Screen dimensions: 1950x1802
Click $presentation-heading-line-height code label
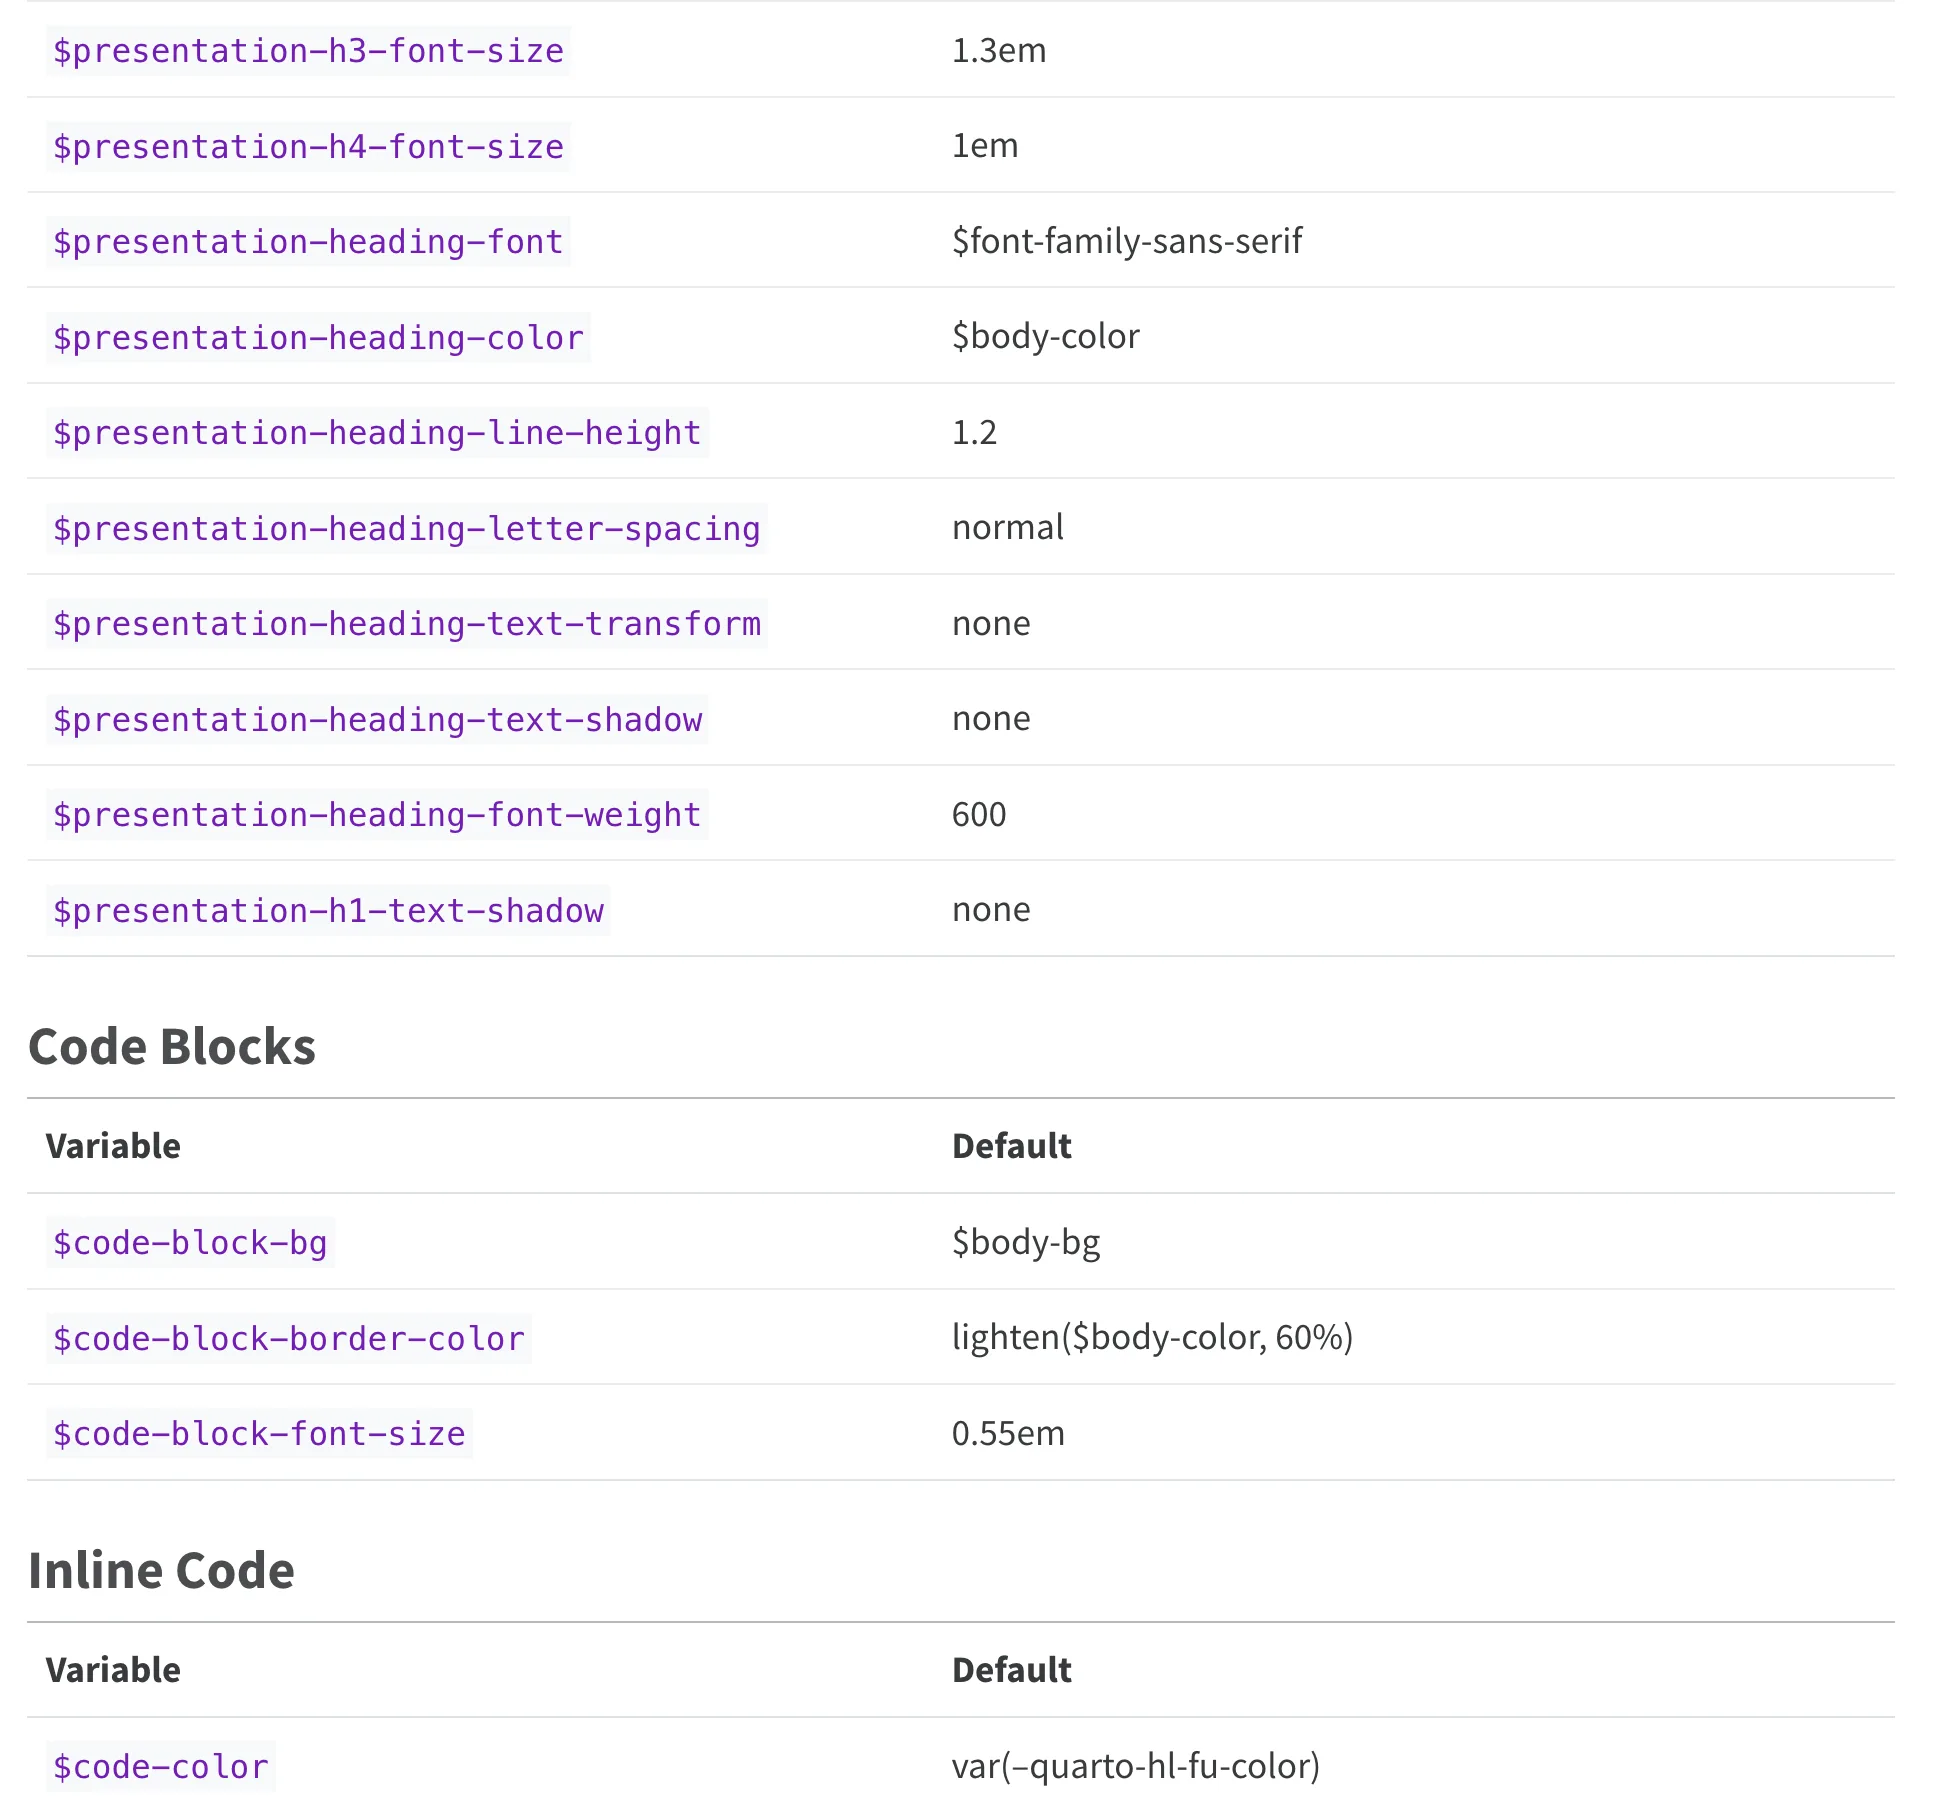click(x=377, y=433)
